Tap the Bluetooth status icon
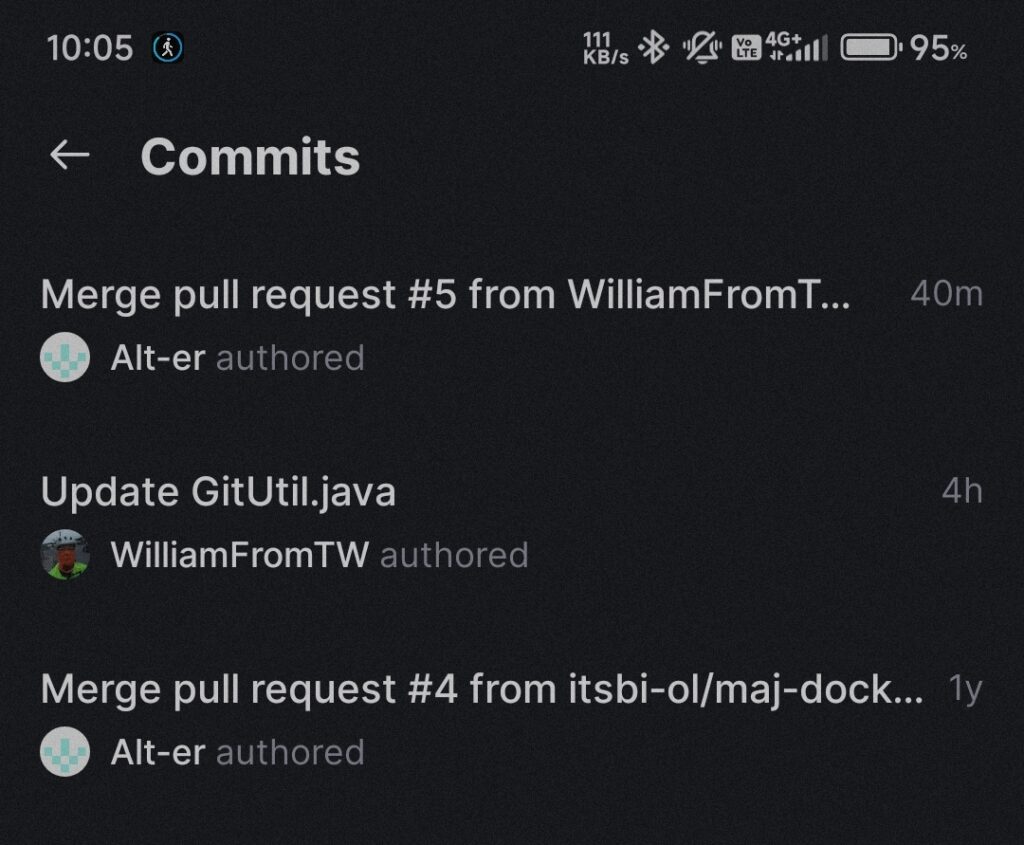This screenshot has width=1024, height=845. tap(654, 48)
